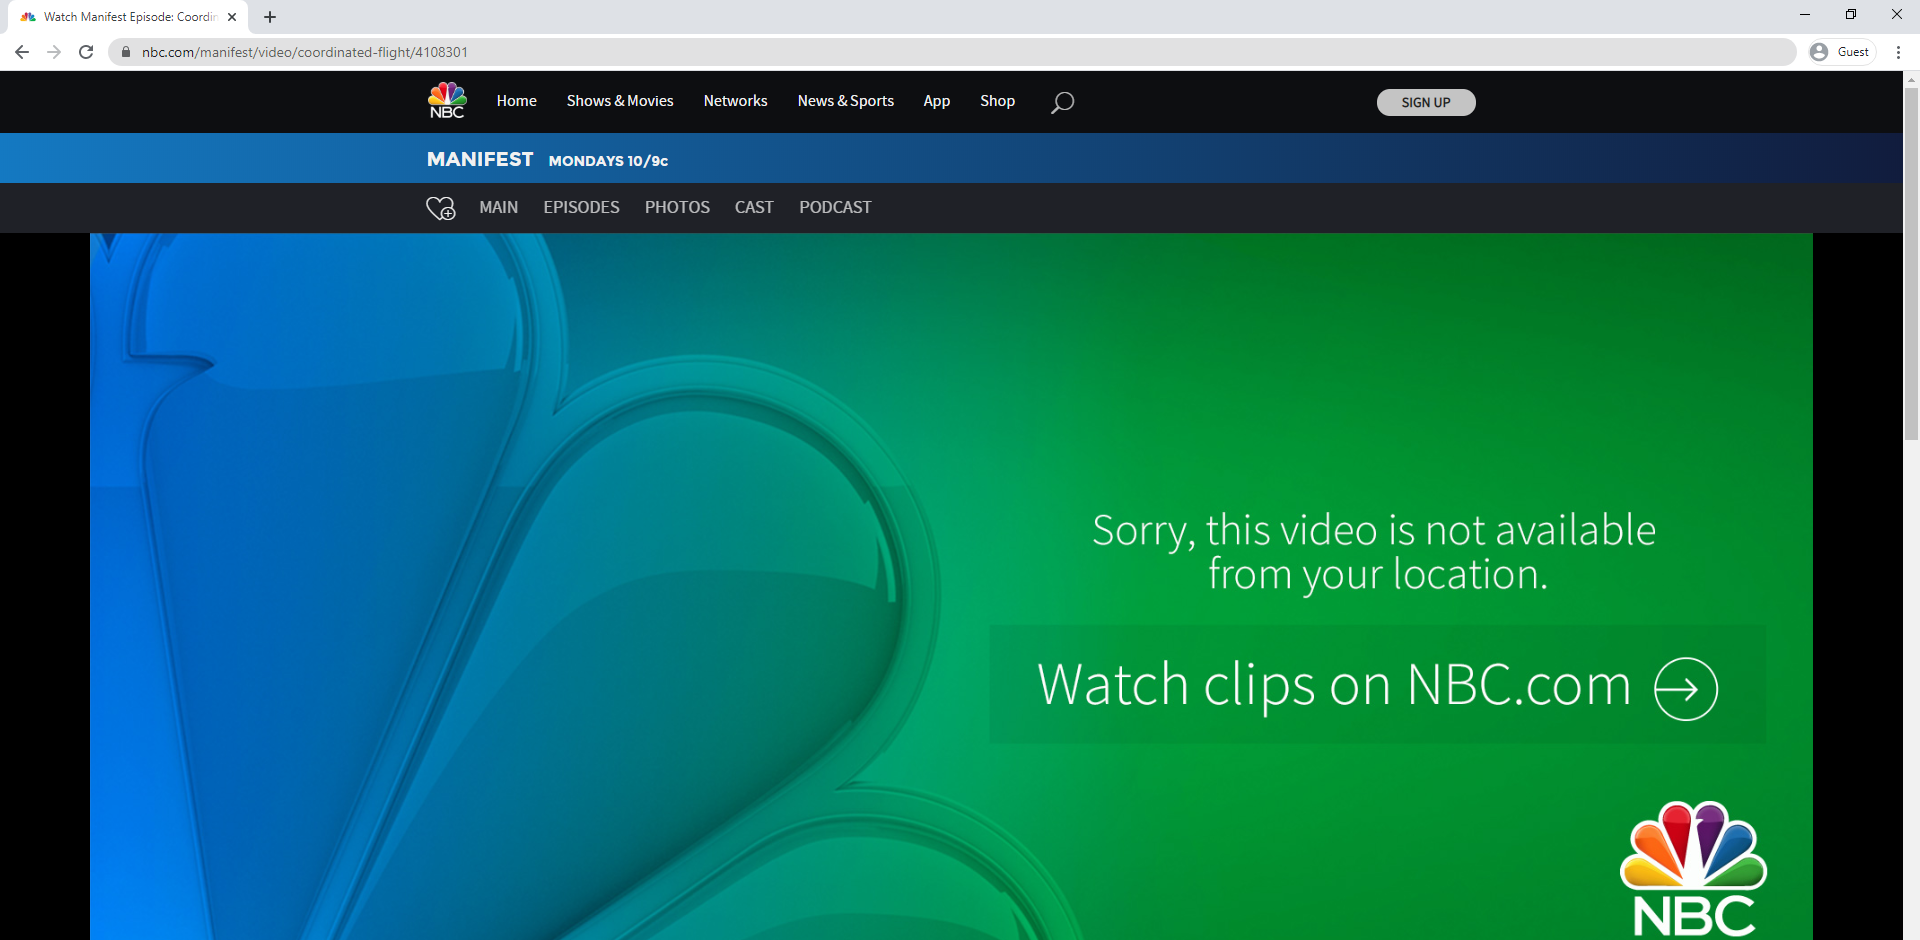Click the site information padlock icon
The width and height of the screenshot is (1920, 940).
(x=125, y=51)
